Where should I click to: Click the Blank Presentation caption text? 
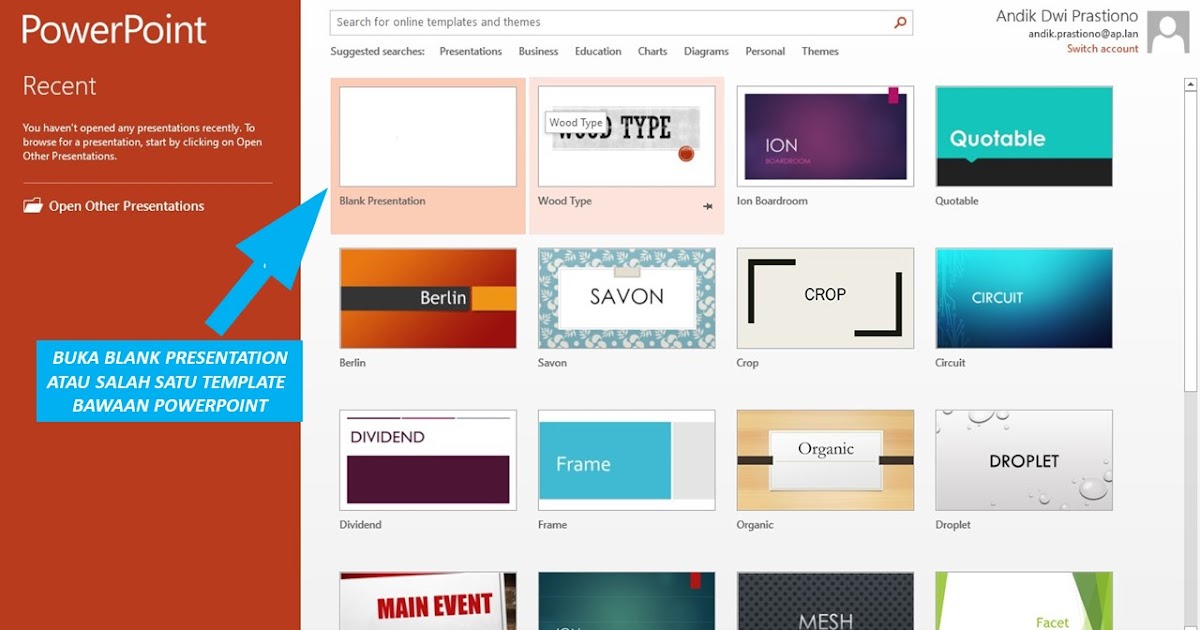[382, 201]
